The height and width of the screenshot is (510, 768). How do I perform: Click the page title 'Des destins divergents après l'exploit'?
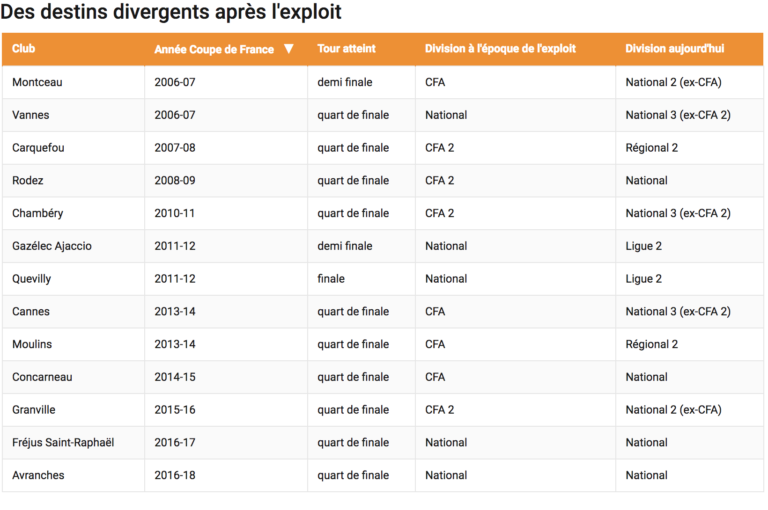pos(171,13)
